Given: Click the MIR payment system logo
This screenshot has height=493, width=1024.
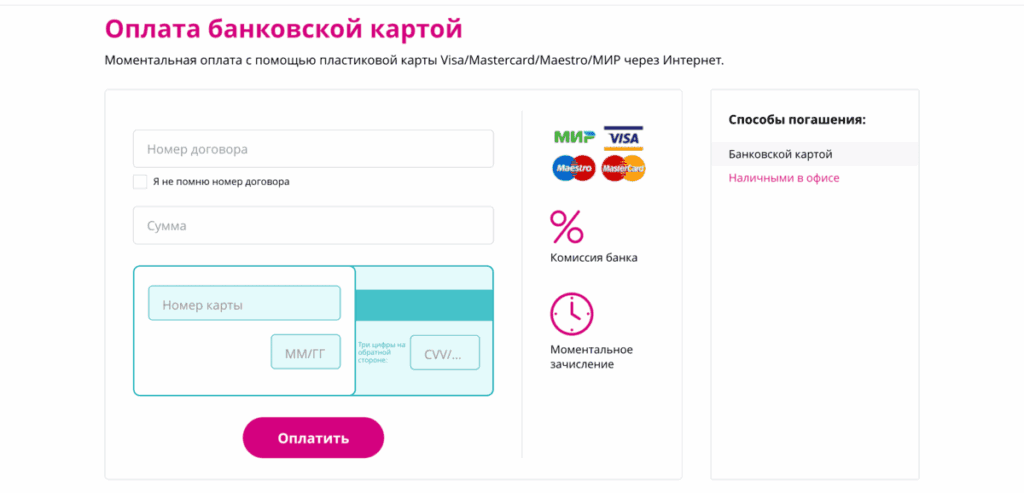Looking at the screenshot, I should pos(574,136).
